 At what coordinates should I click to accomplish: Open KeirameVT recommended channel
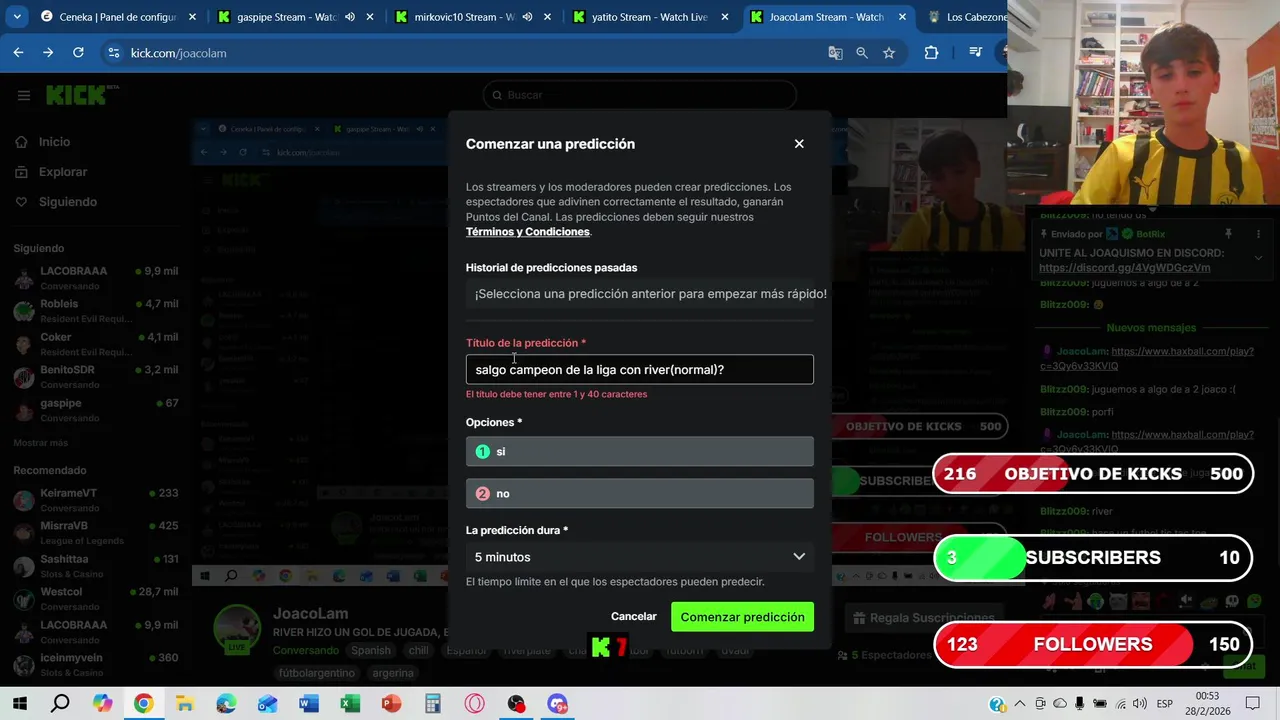click(95, 500)
